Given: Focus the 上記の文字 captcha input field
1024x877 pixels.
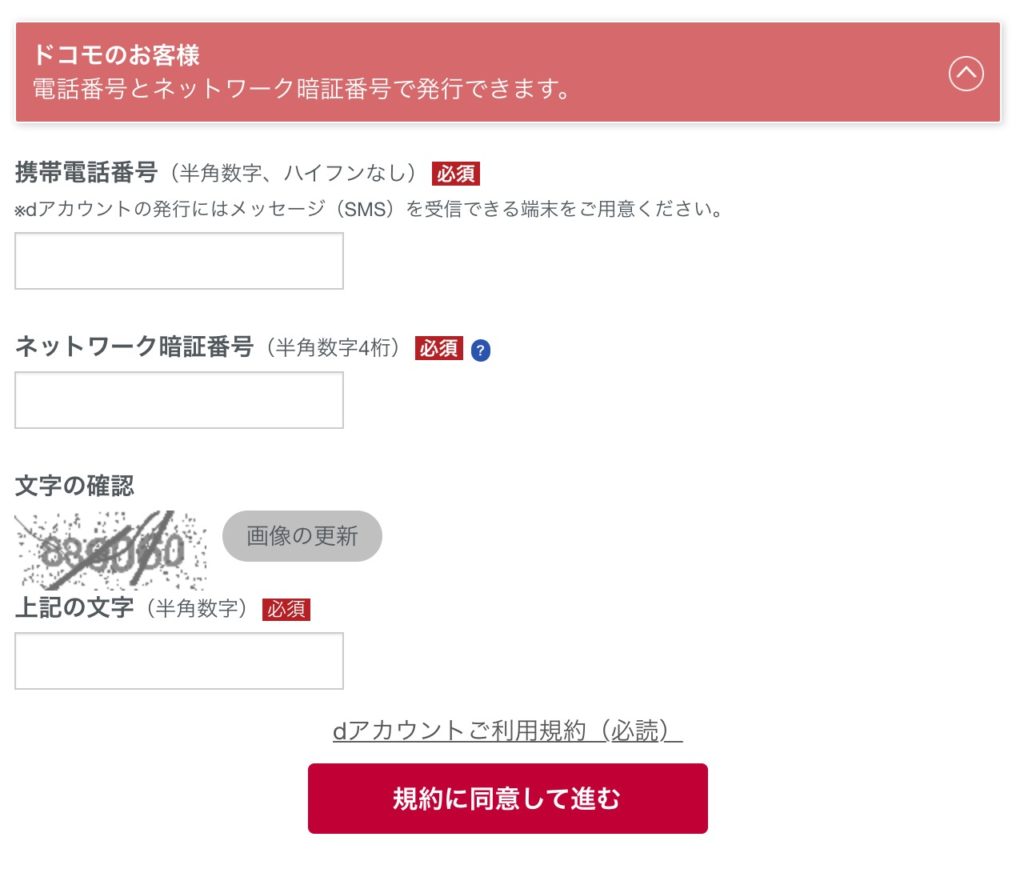Looking at the screenshot, I should (x=179, y=661).
